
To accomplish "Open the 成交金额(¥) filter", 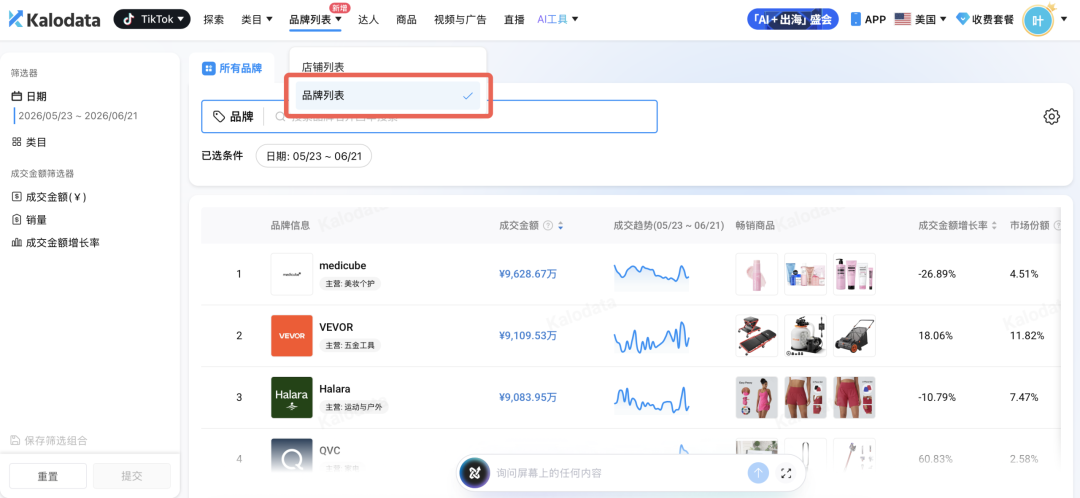I will tap(49, 197).
